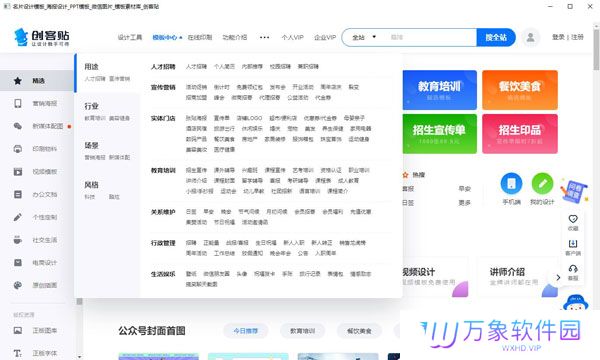The width and height of the screenshot is (600, 360).
Task: Open the green 招生宣传单 banner card
Action: coord(439,134)
